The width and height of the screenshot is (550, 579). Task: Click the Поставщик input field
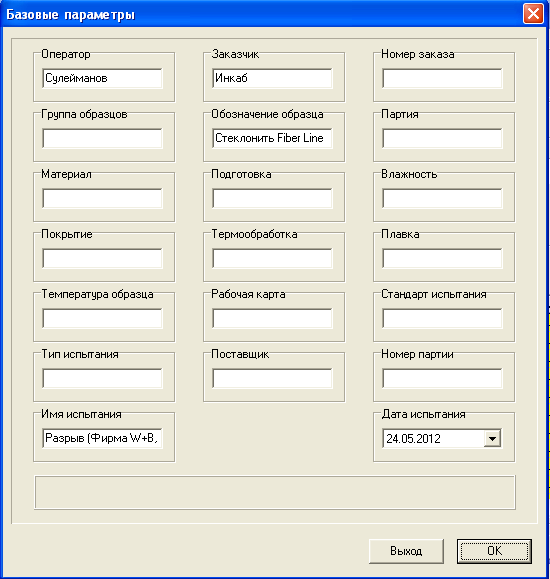[272, 378]
